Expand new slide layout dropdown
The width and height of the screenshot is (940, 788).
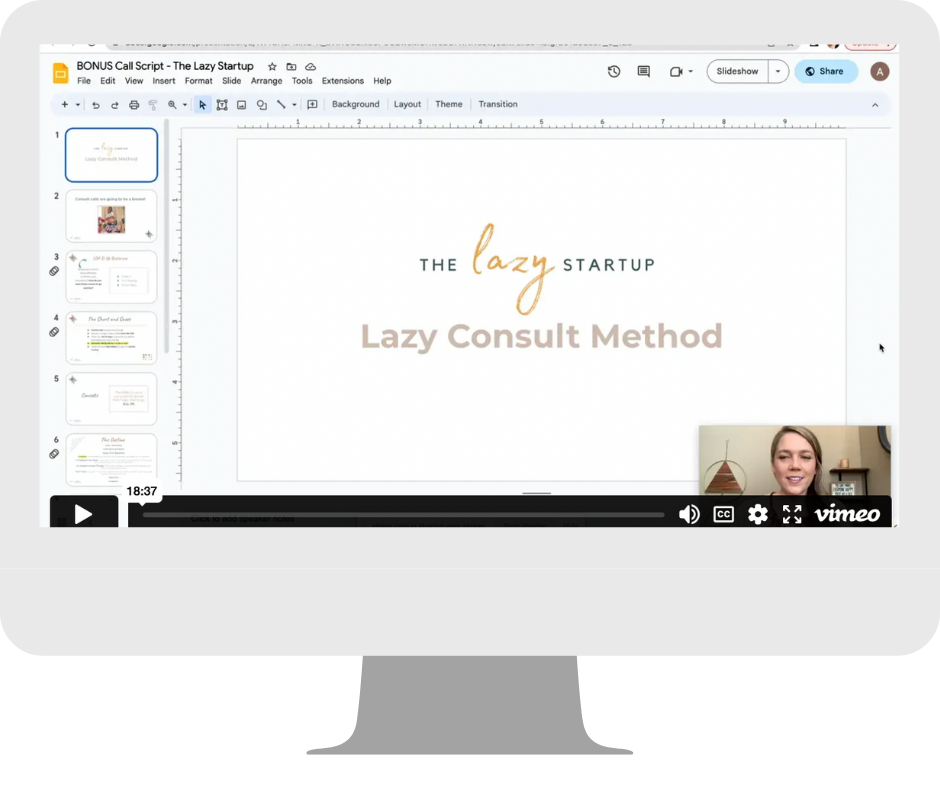[x=78, y=105]
